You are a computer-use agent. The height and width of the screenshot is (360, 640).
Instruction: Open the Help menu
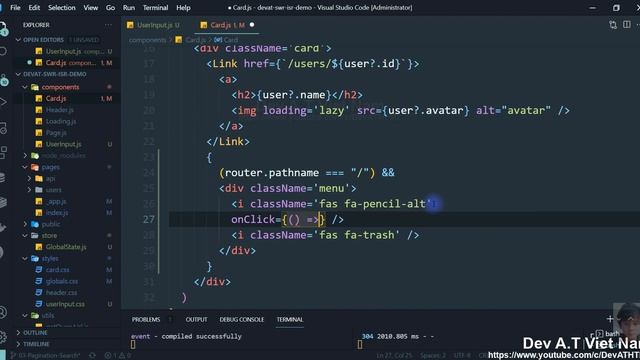click(183, 8)
